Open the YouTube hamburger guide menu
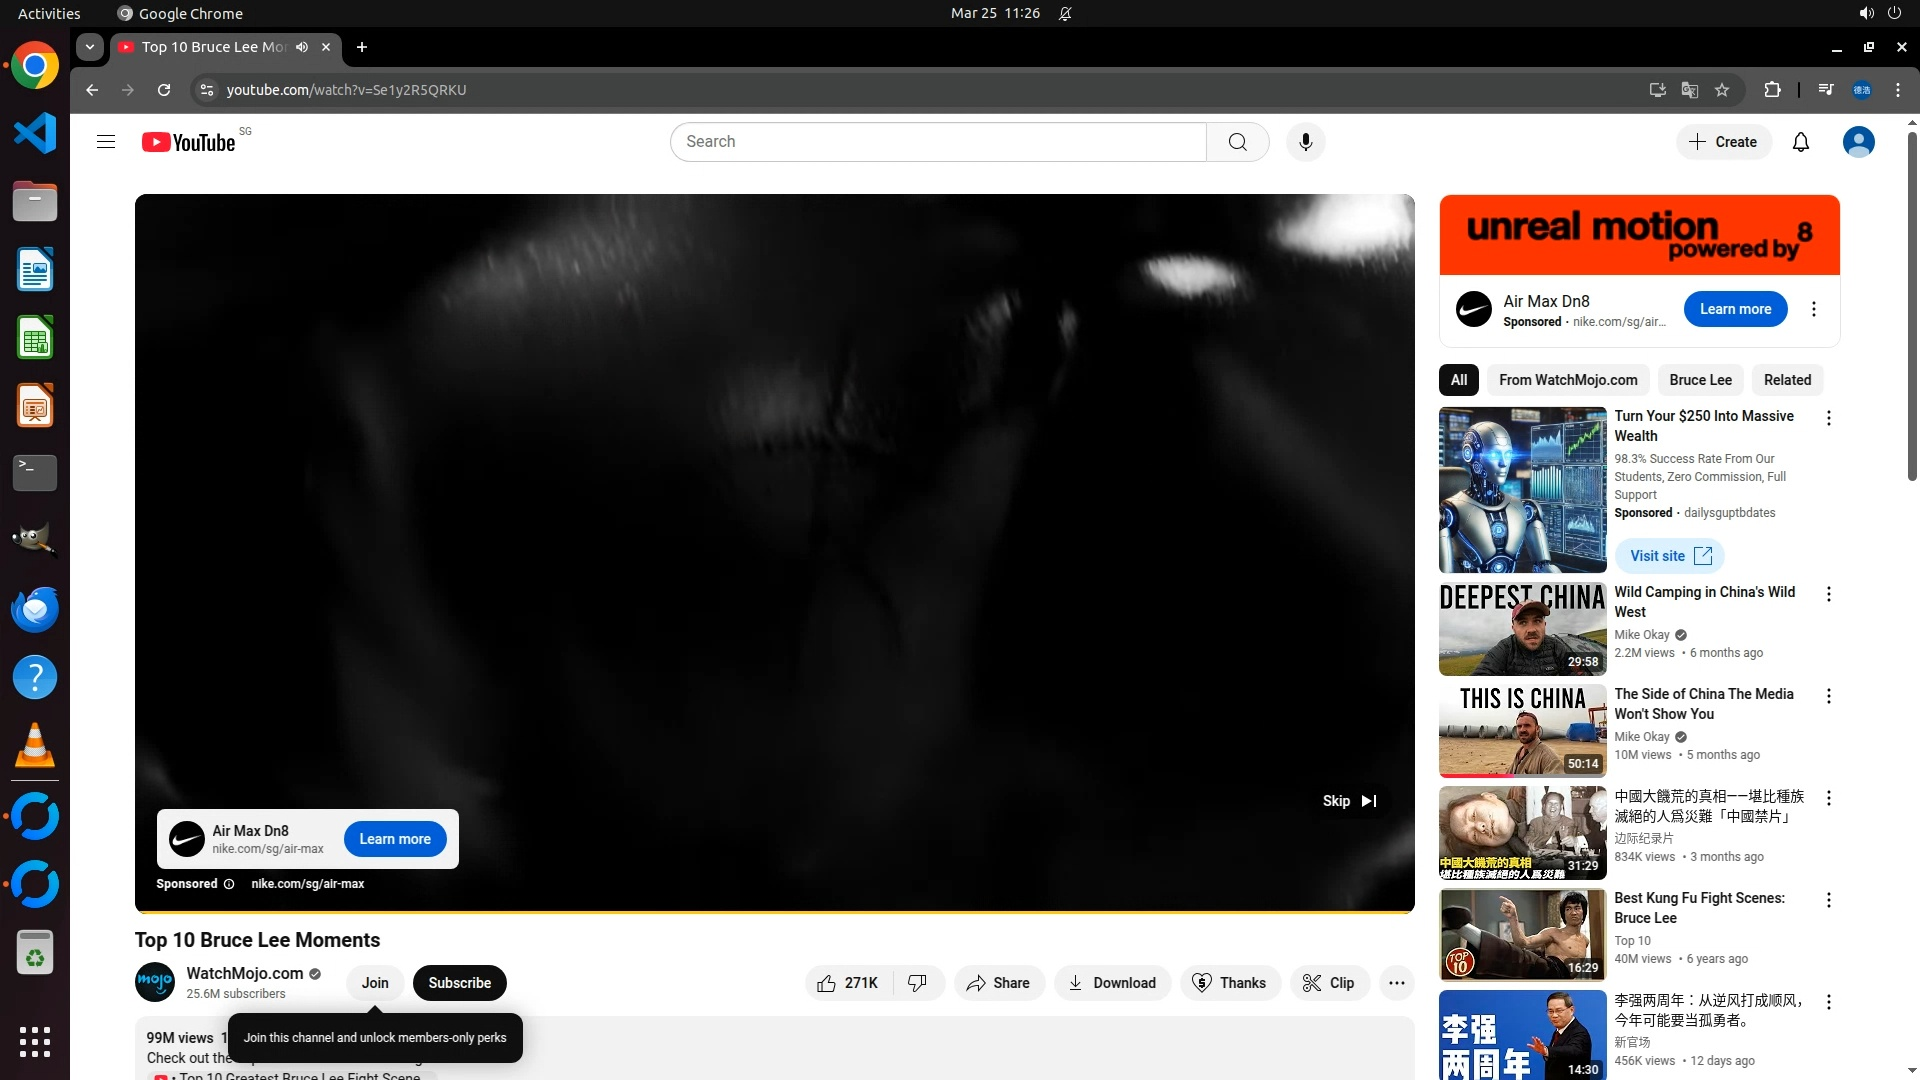Screen dimensions: 1920x1080 [106, 142]
